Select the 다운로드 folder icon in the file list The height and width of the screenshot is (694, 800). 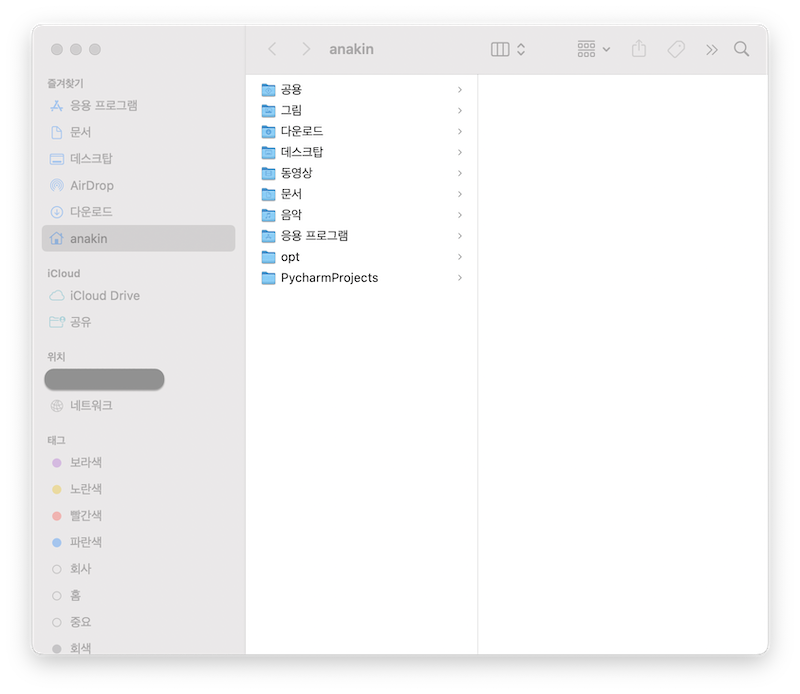point(268,132)
